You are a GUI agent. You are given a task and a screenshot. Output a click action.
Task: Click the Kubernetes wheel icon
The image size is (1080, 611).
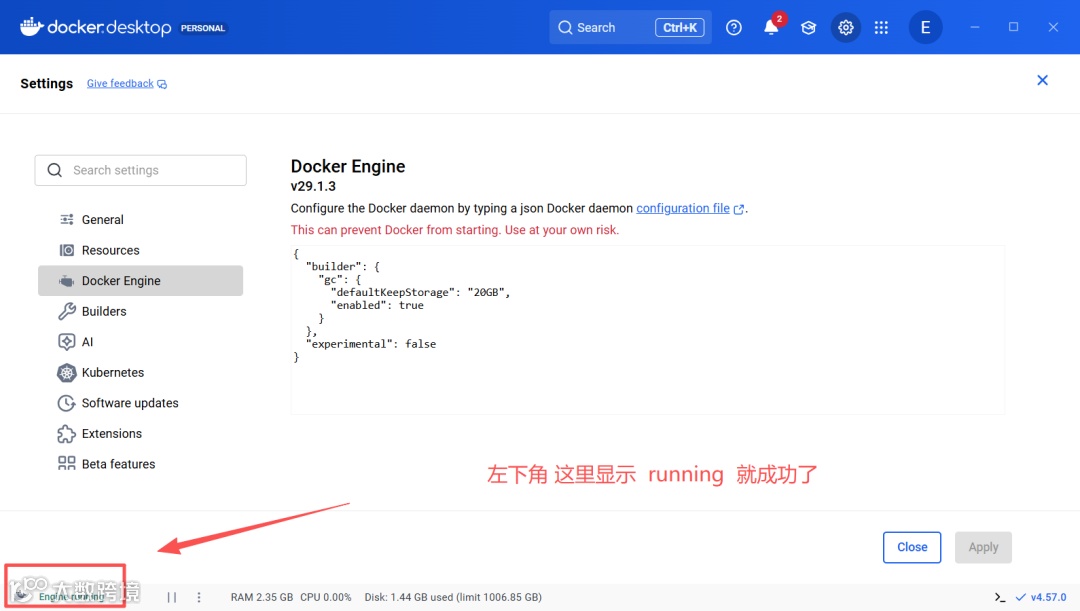(x=67, y=373)
